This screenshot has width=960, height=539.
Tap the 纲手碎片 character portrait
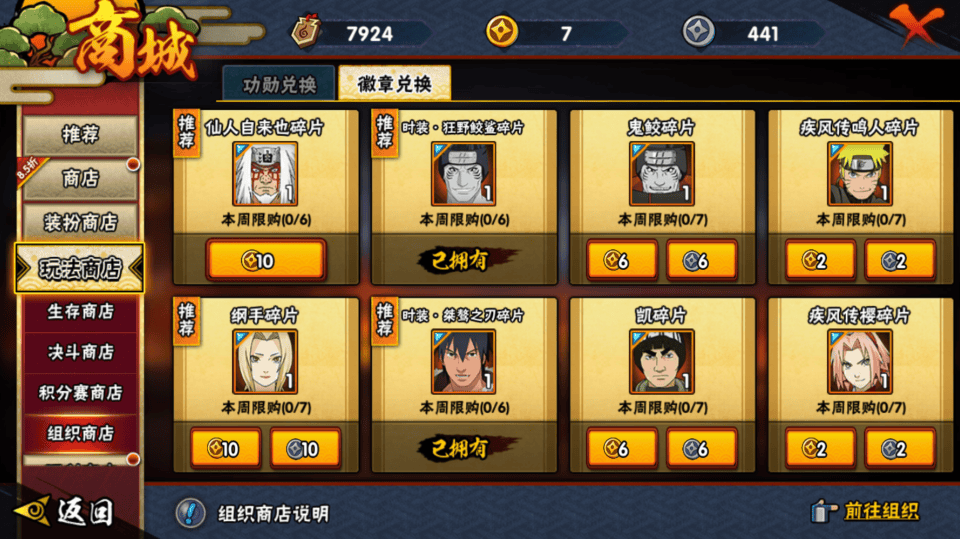tap(265, 362)
